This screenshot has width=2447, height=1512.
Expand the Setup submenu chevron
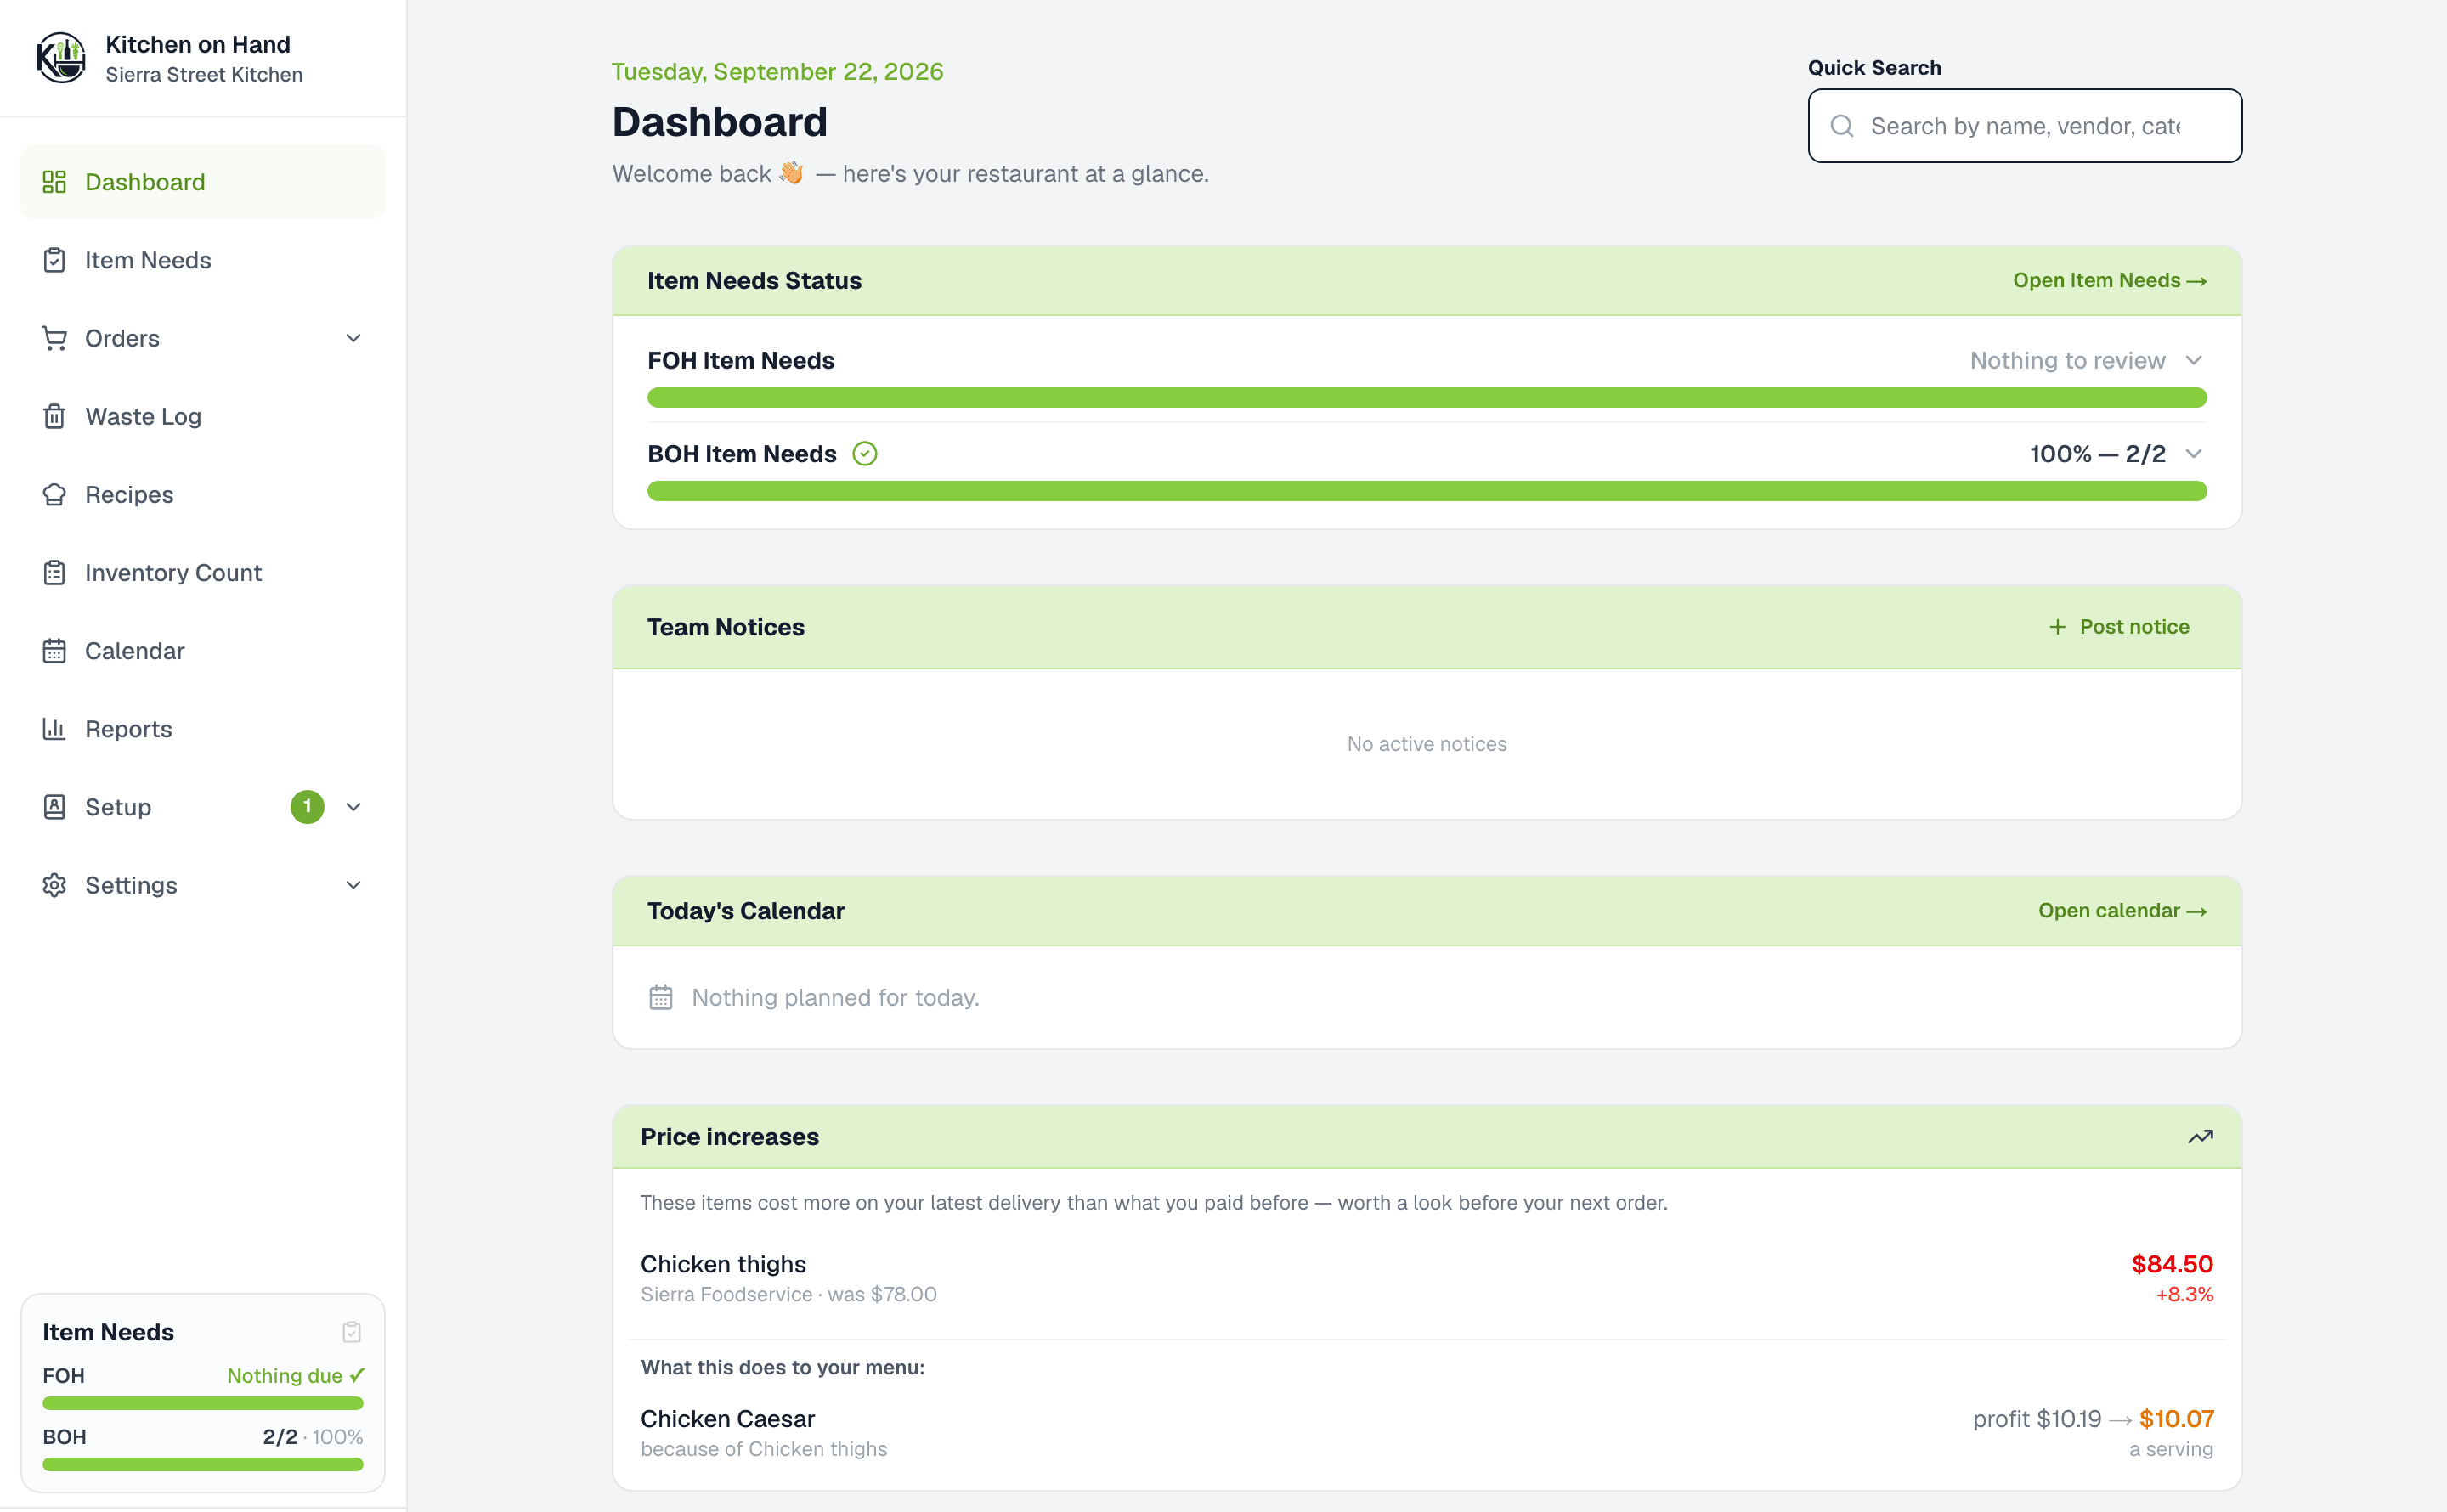click(353, 807)
